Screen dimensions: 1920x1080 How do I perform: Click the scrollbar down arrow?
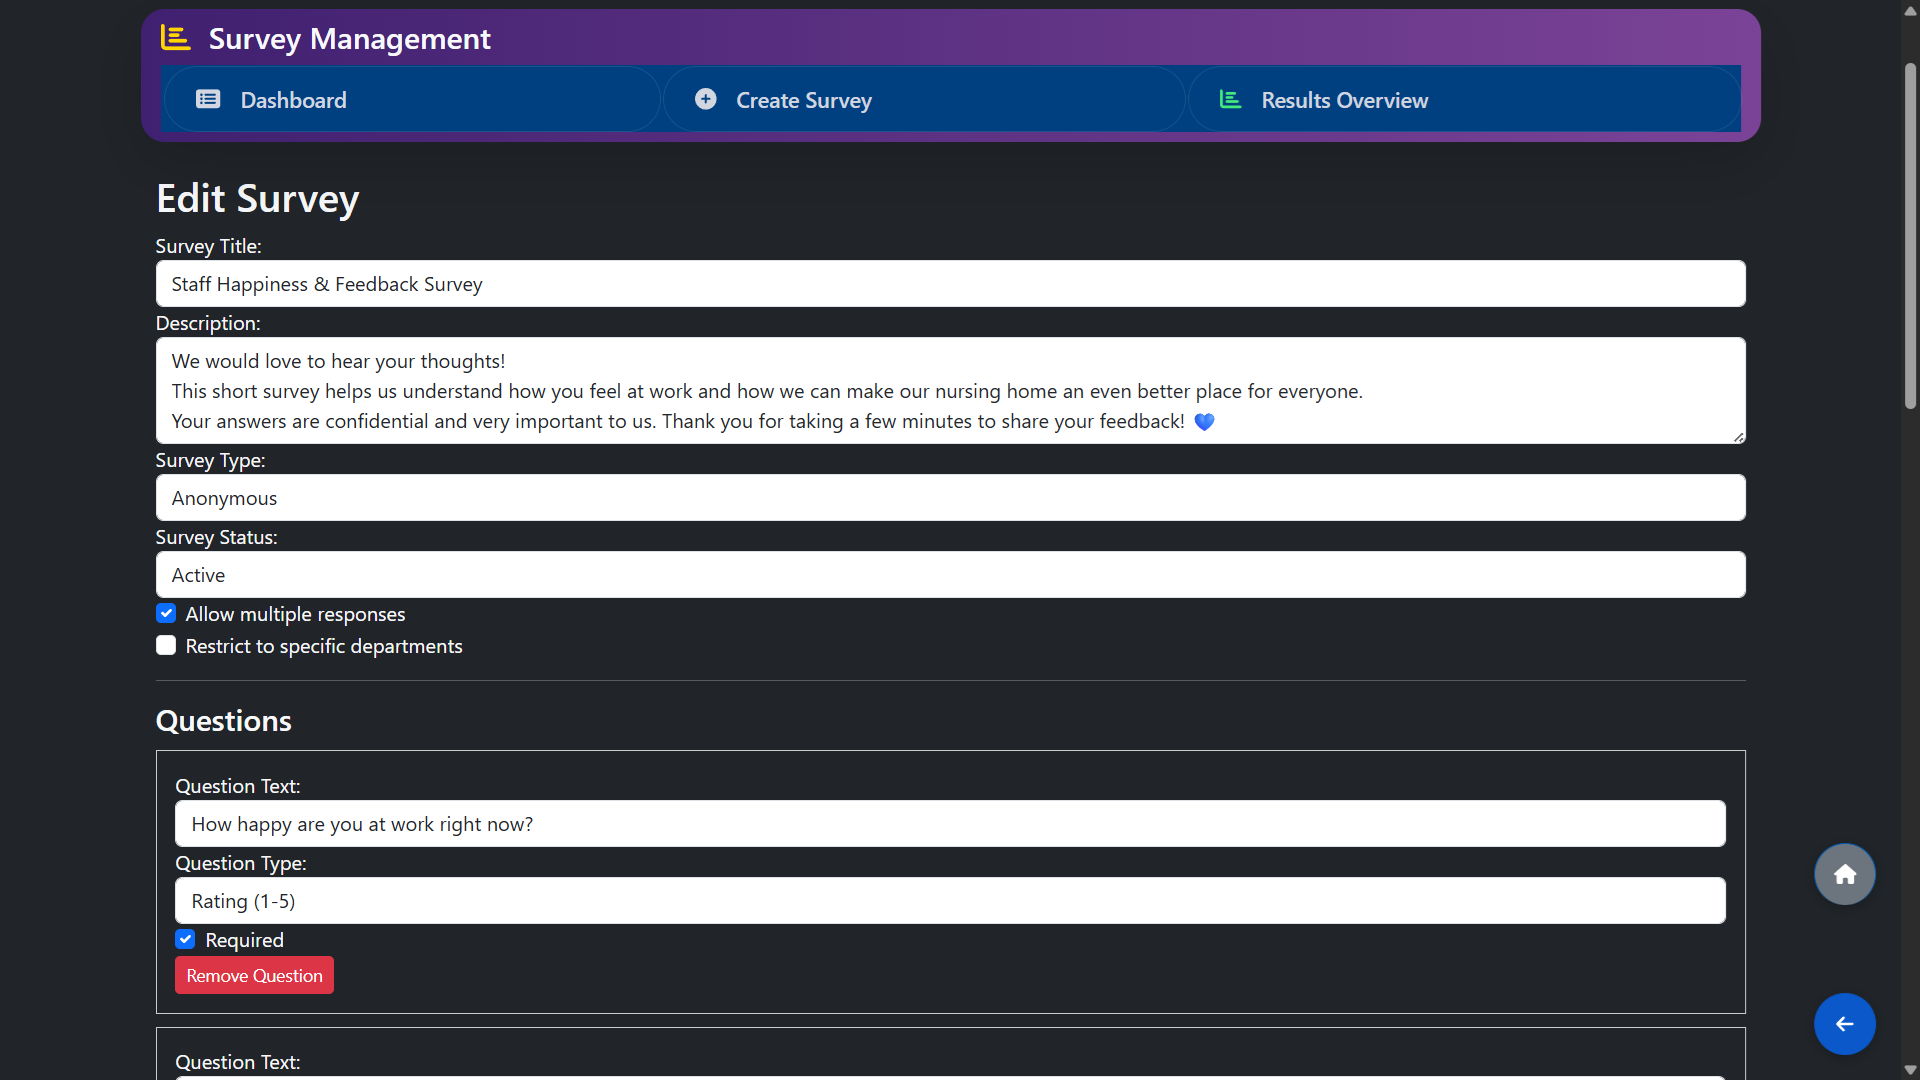[1910, 1069]
